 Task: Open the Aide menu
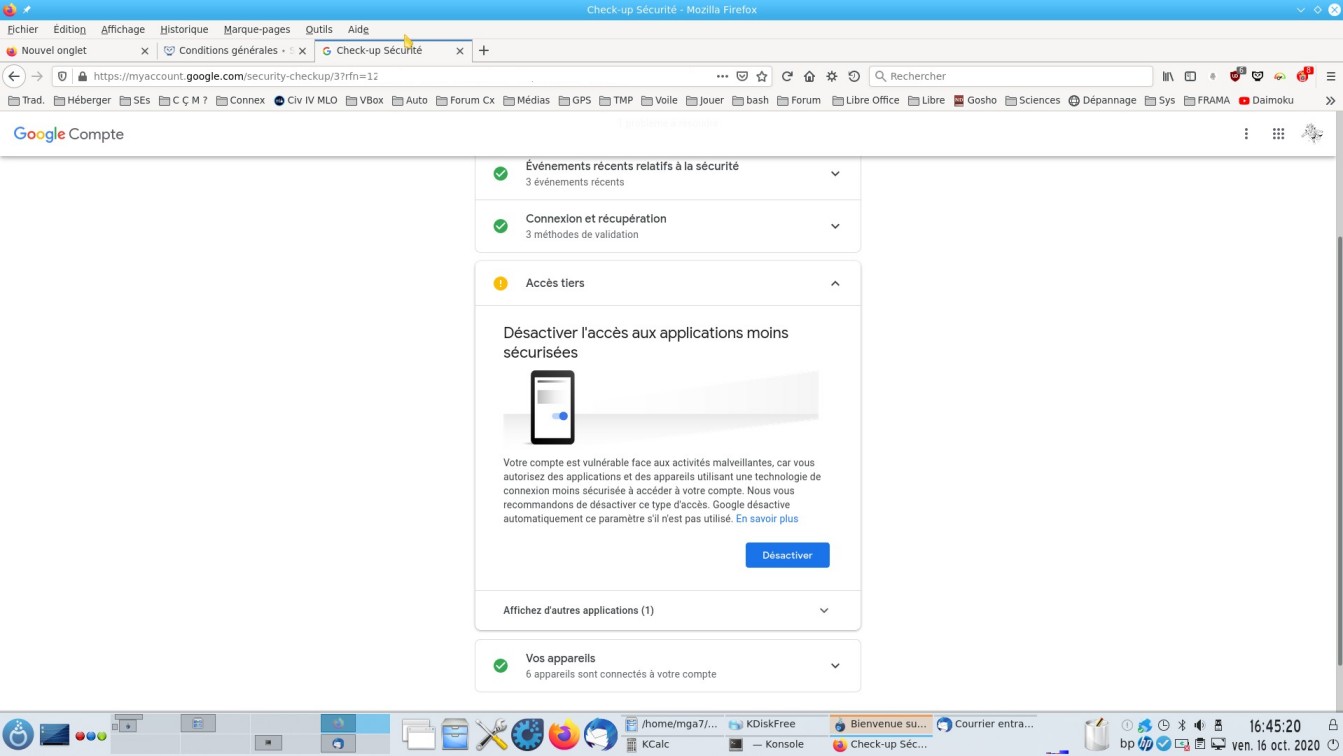(358, 29)
